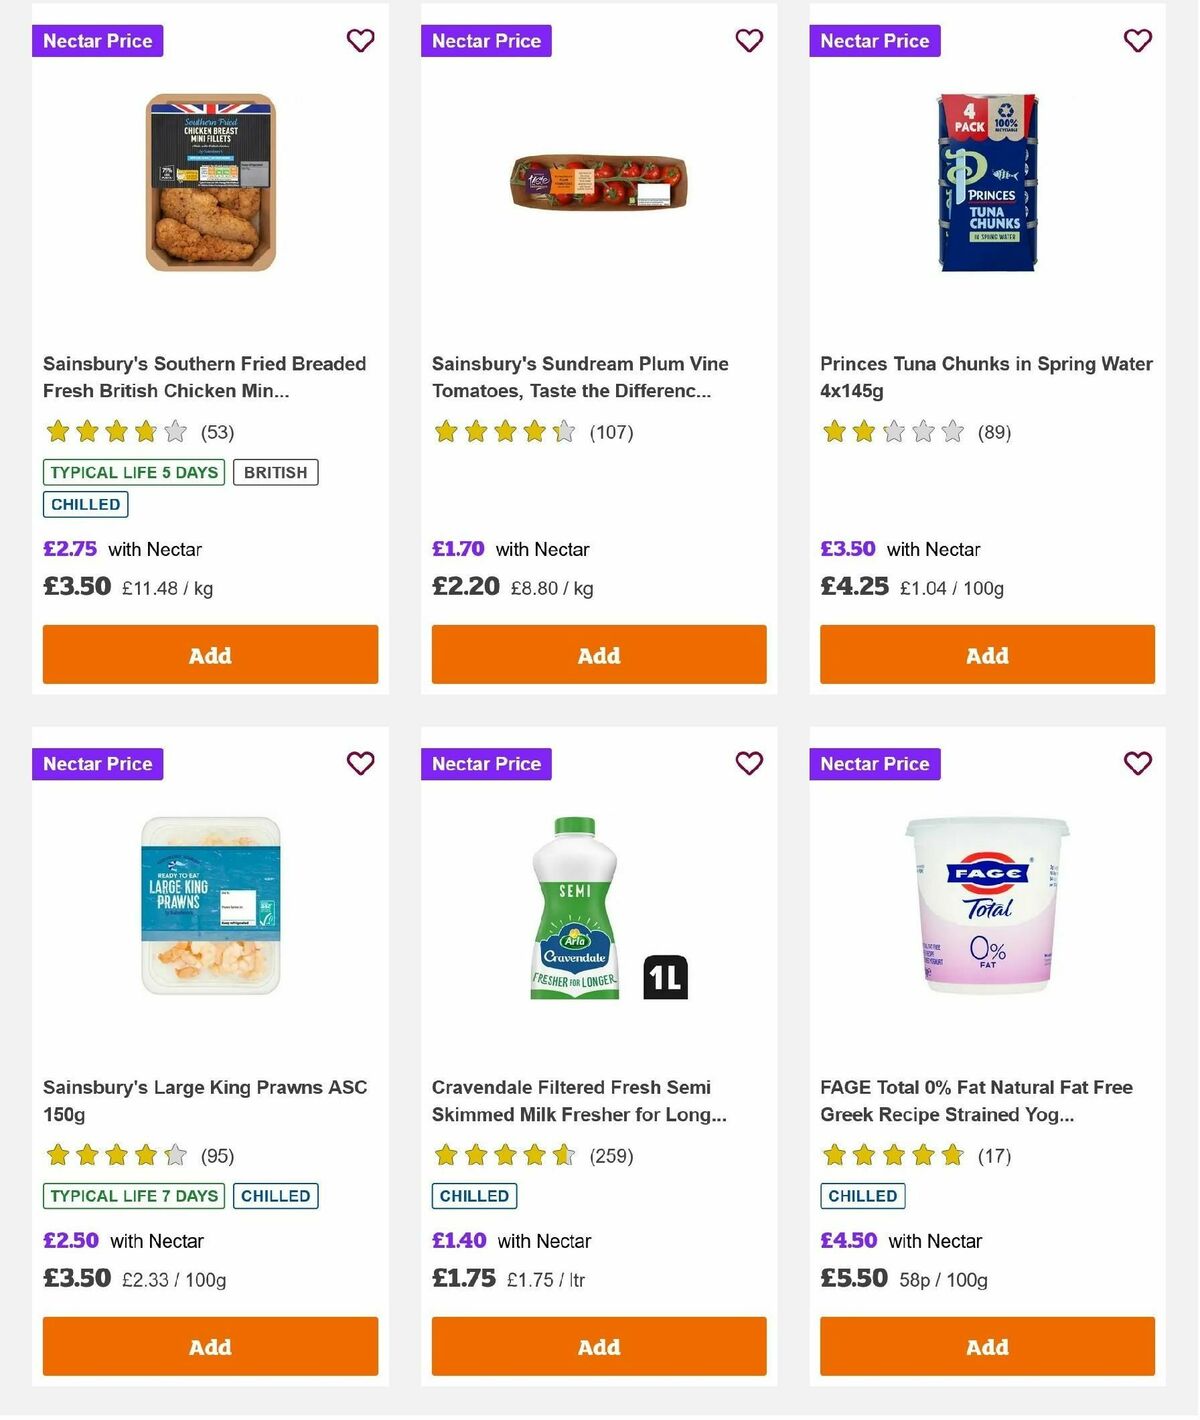The height and width of the screenshot is (1420, 1200).
Task: Toggle the CHILLED filter tag on FAGE yoghurt
Action: tap(862, 1196)
